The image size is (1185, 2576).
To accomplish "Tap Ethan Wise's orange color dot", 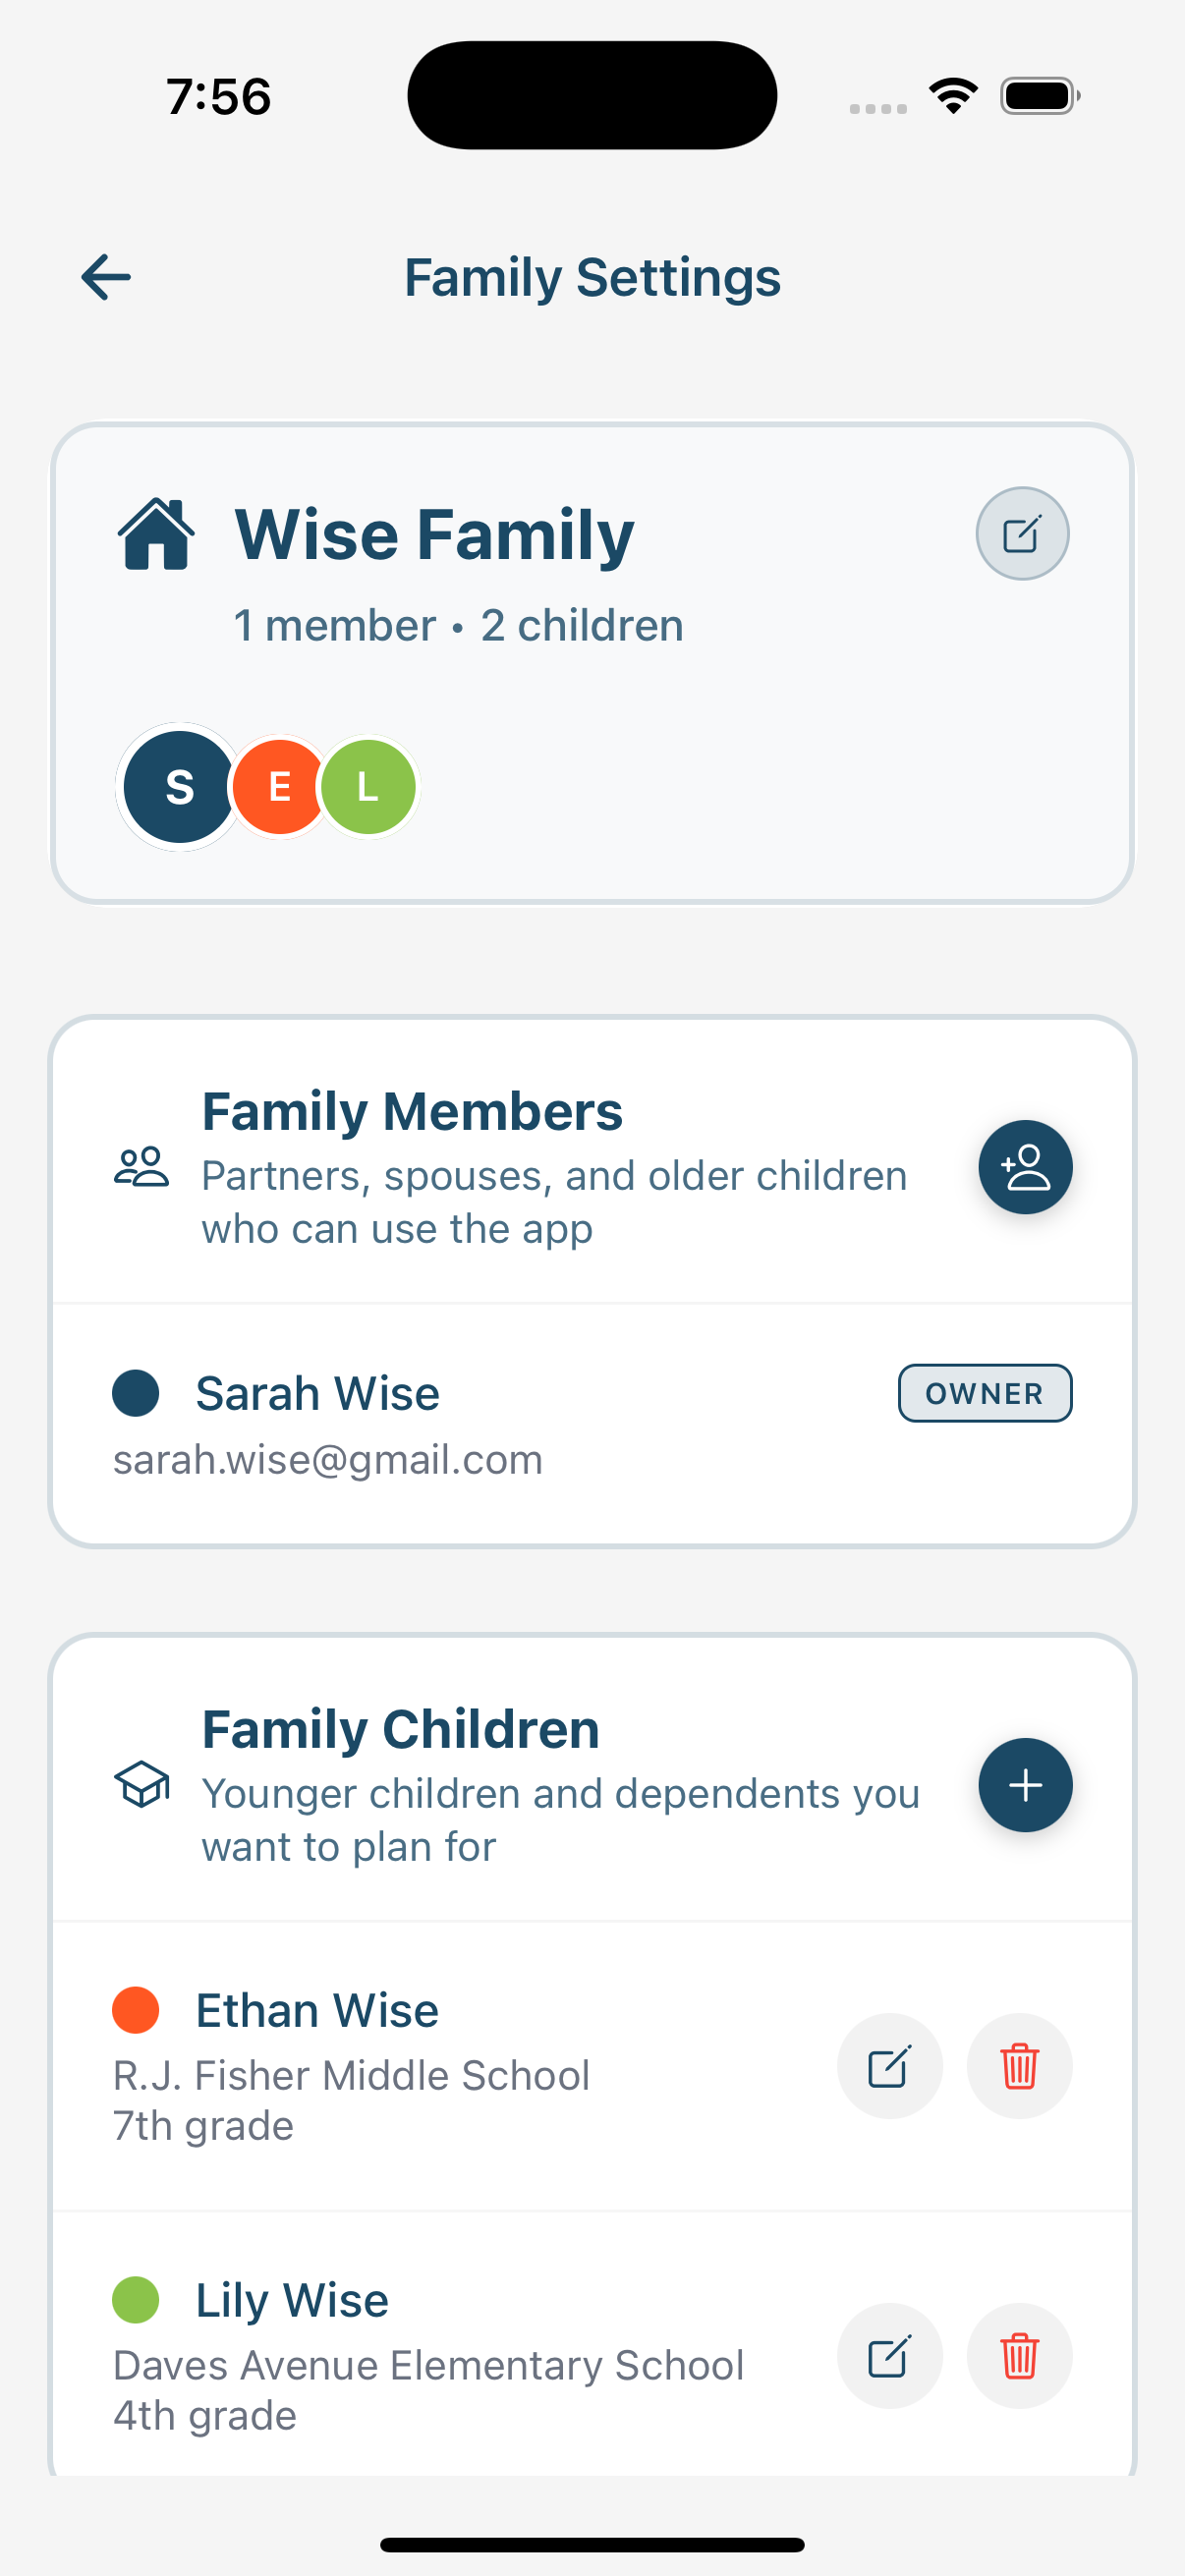I will 136,2010.
